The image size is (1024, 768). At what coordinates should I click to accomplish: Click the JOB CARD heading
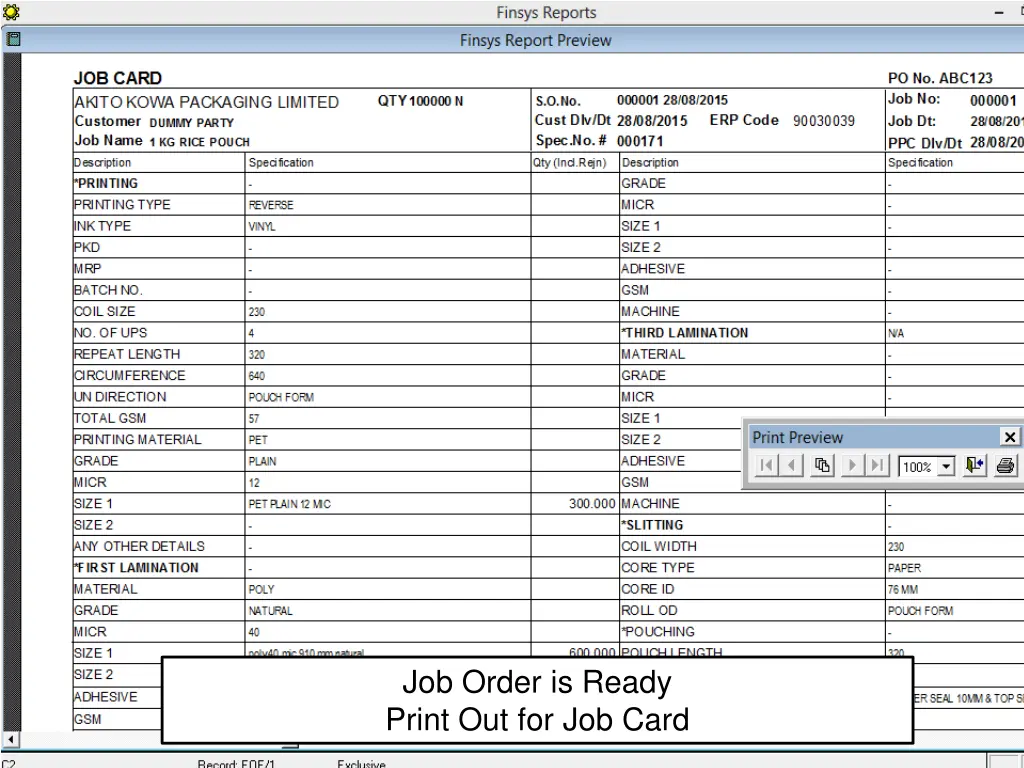[118, 78]
